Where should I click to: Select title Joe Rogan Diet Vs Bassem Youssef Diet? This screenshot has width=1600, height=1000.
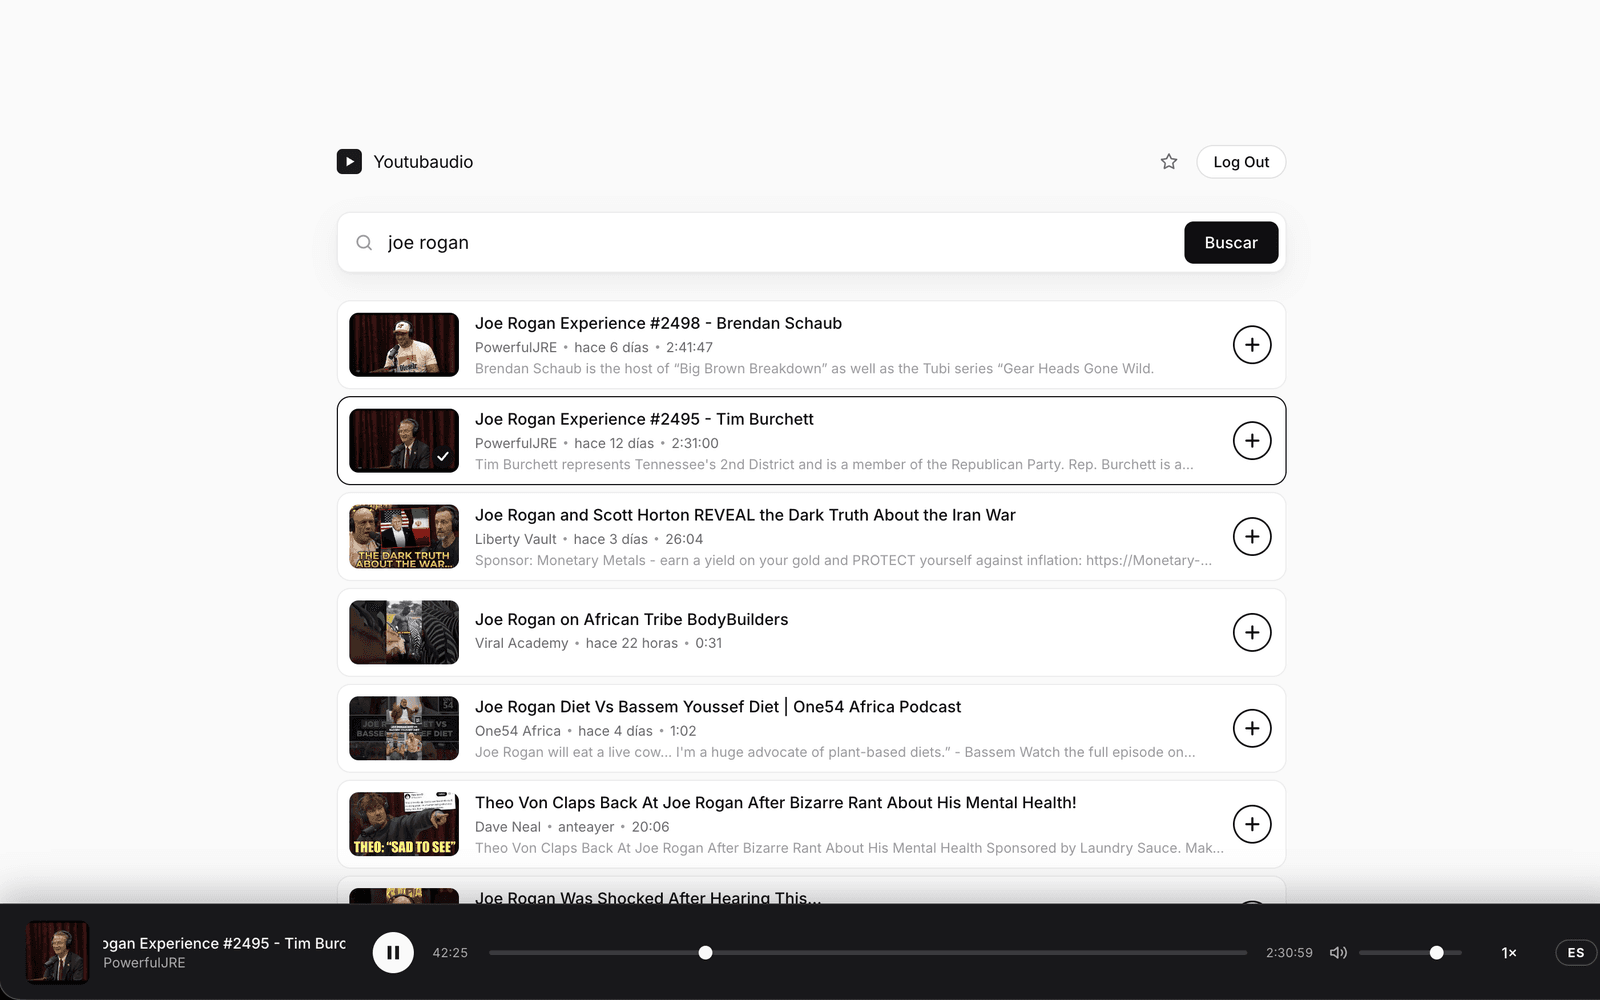click(x=718, y=707)
